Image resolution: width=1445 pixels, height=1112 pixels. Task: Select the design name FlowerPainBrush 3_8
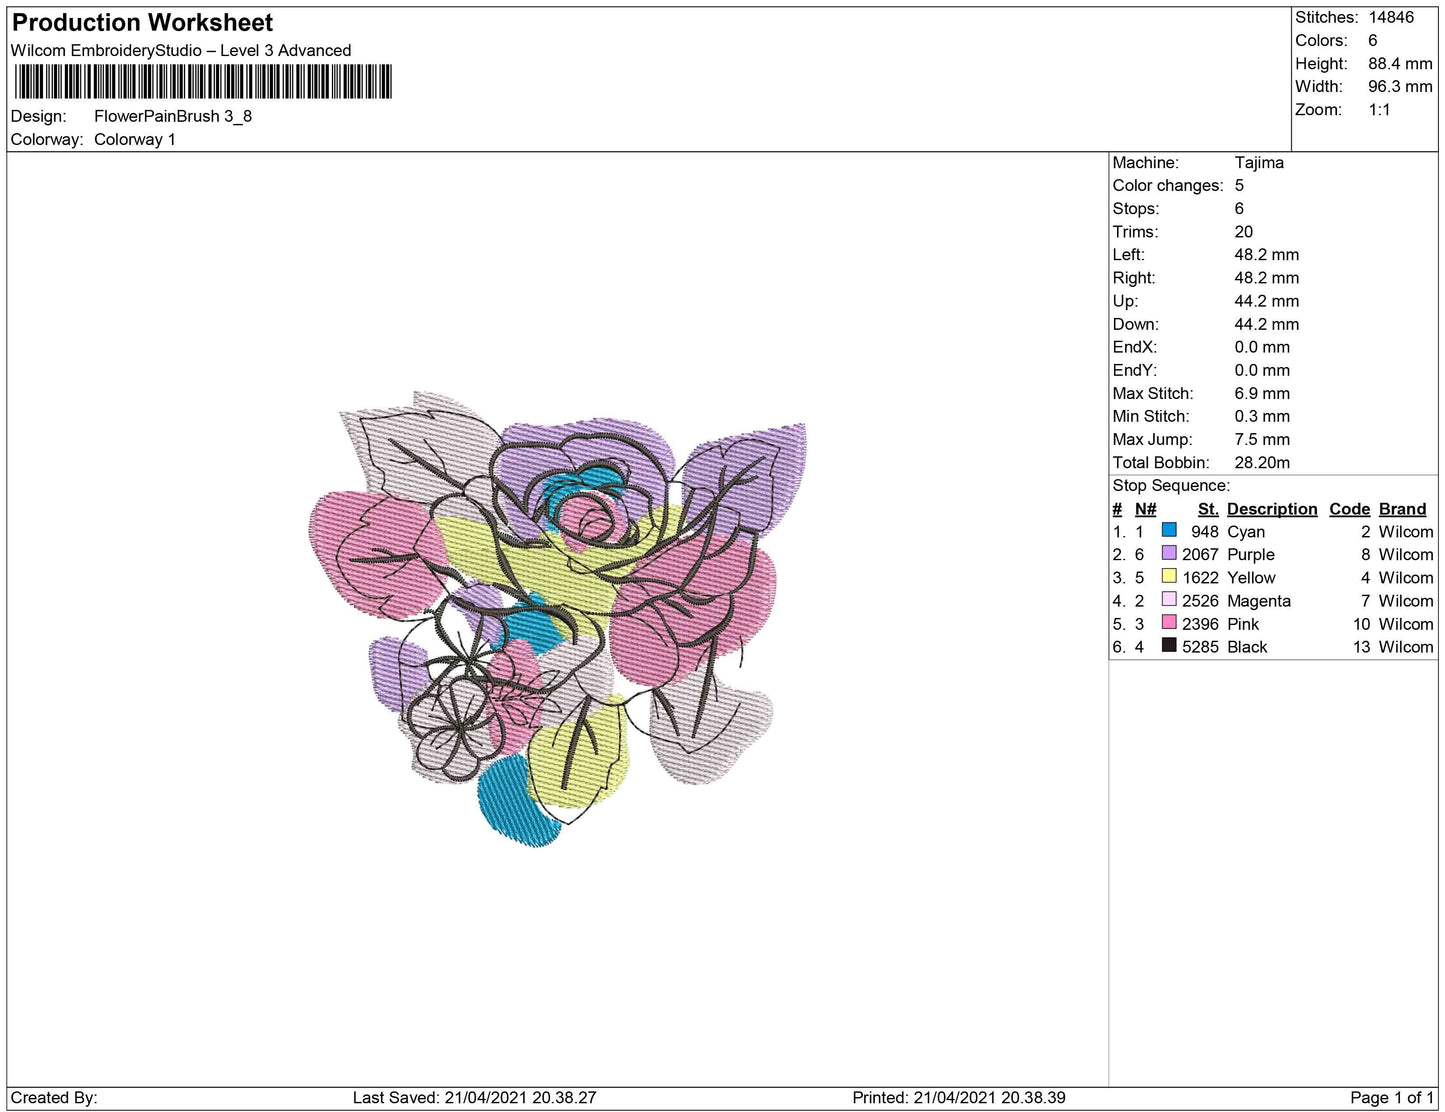tap(171, 116)
